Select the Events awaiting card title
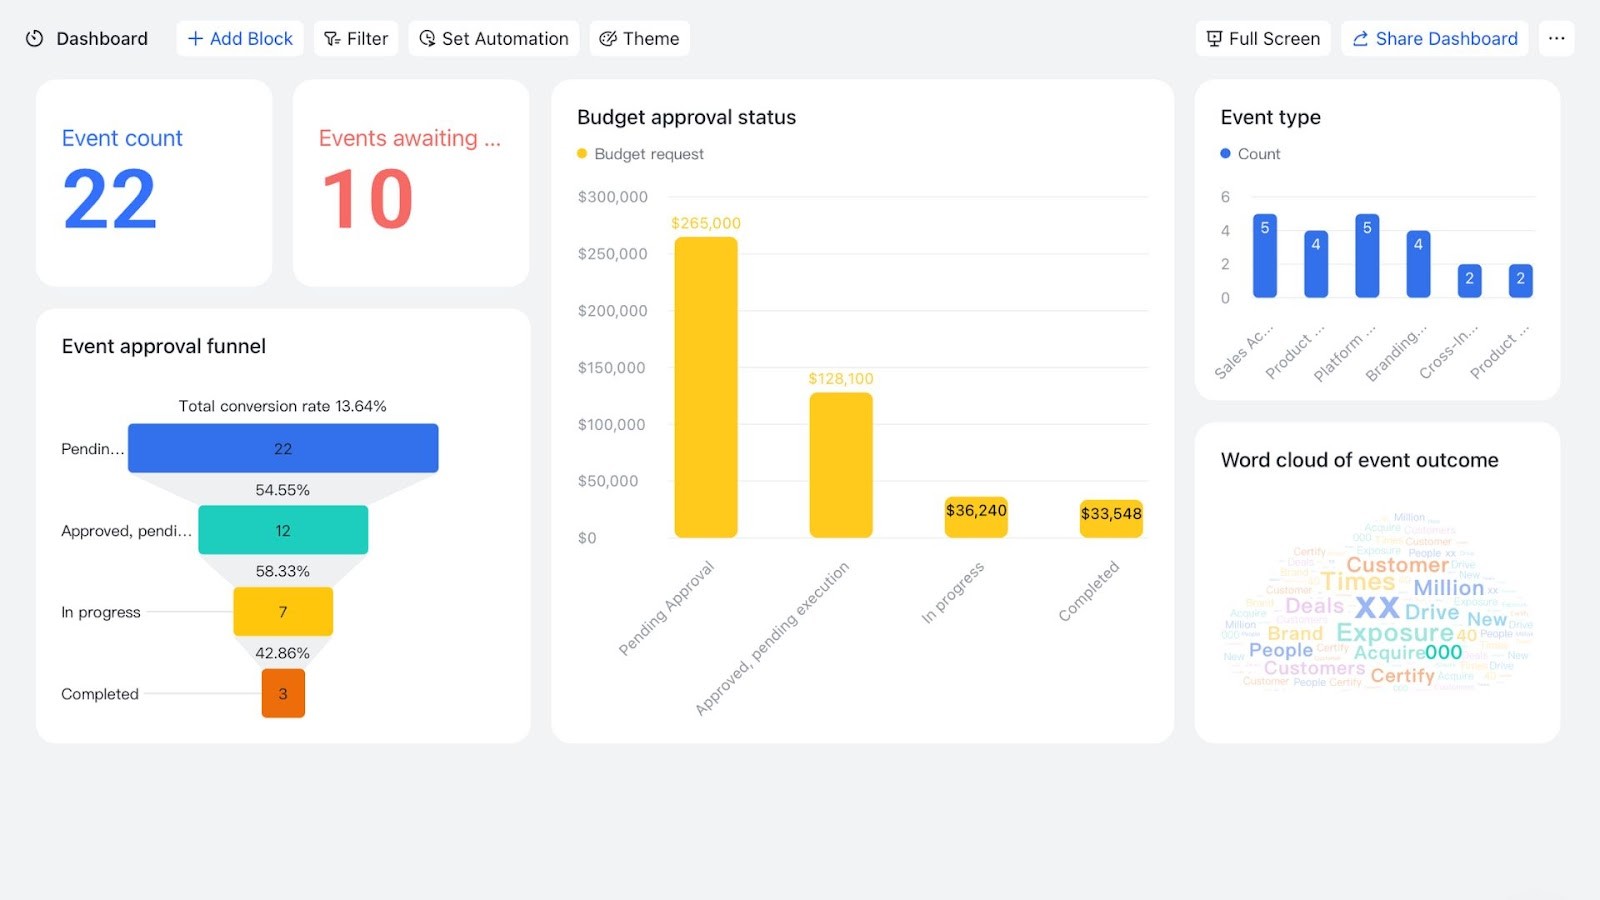1600x900 pixels. point(410,138)
